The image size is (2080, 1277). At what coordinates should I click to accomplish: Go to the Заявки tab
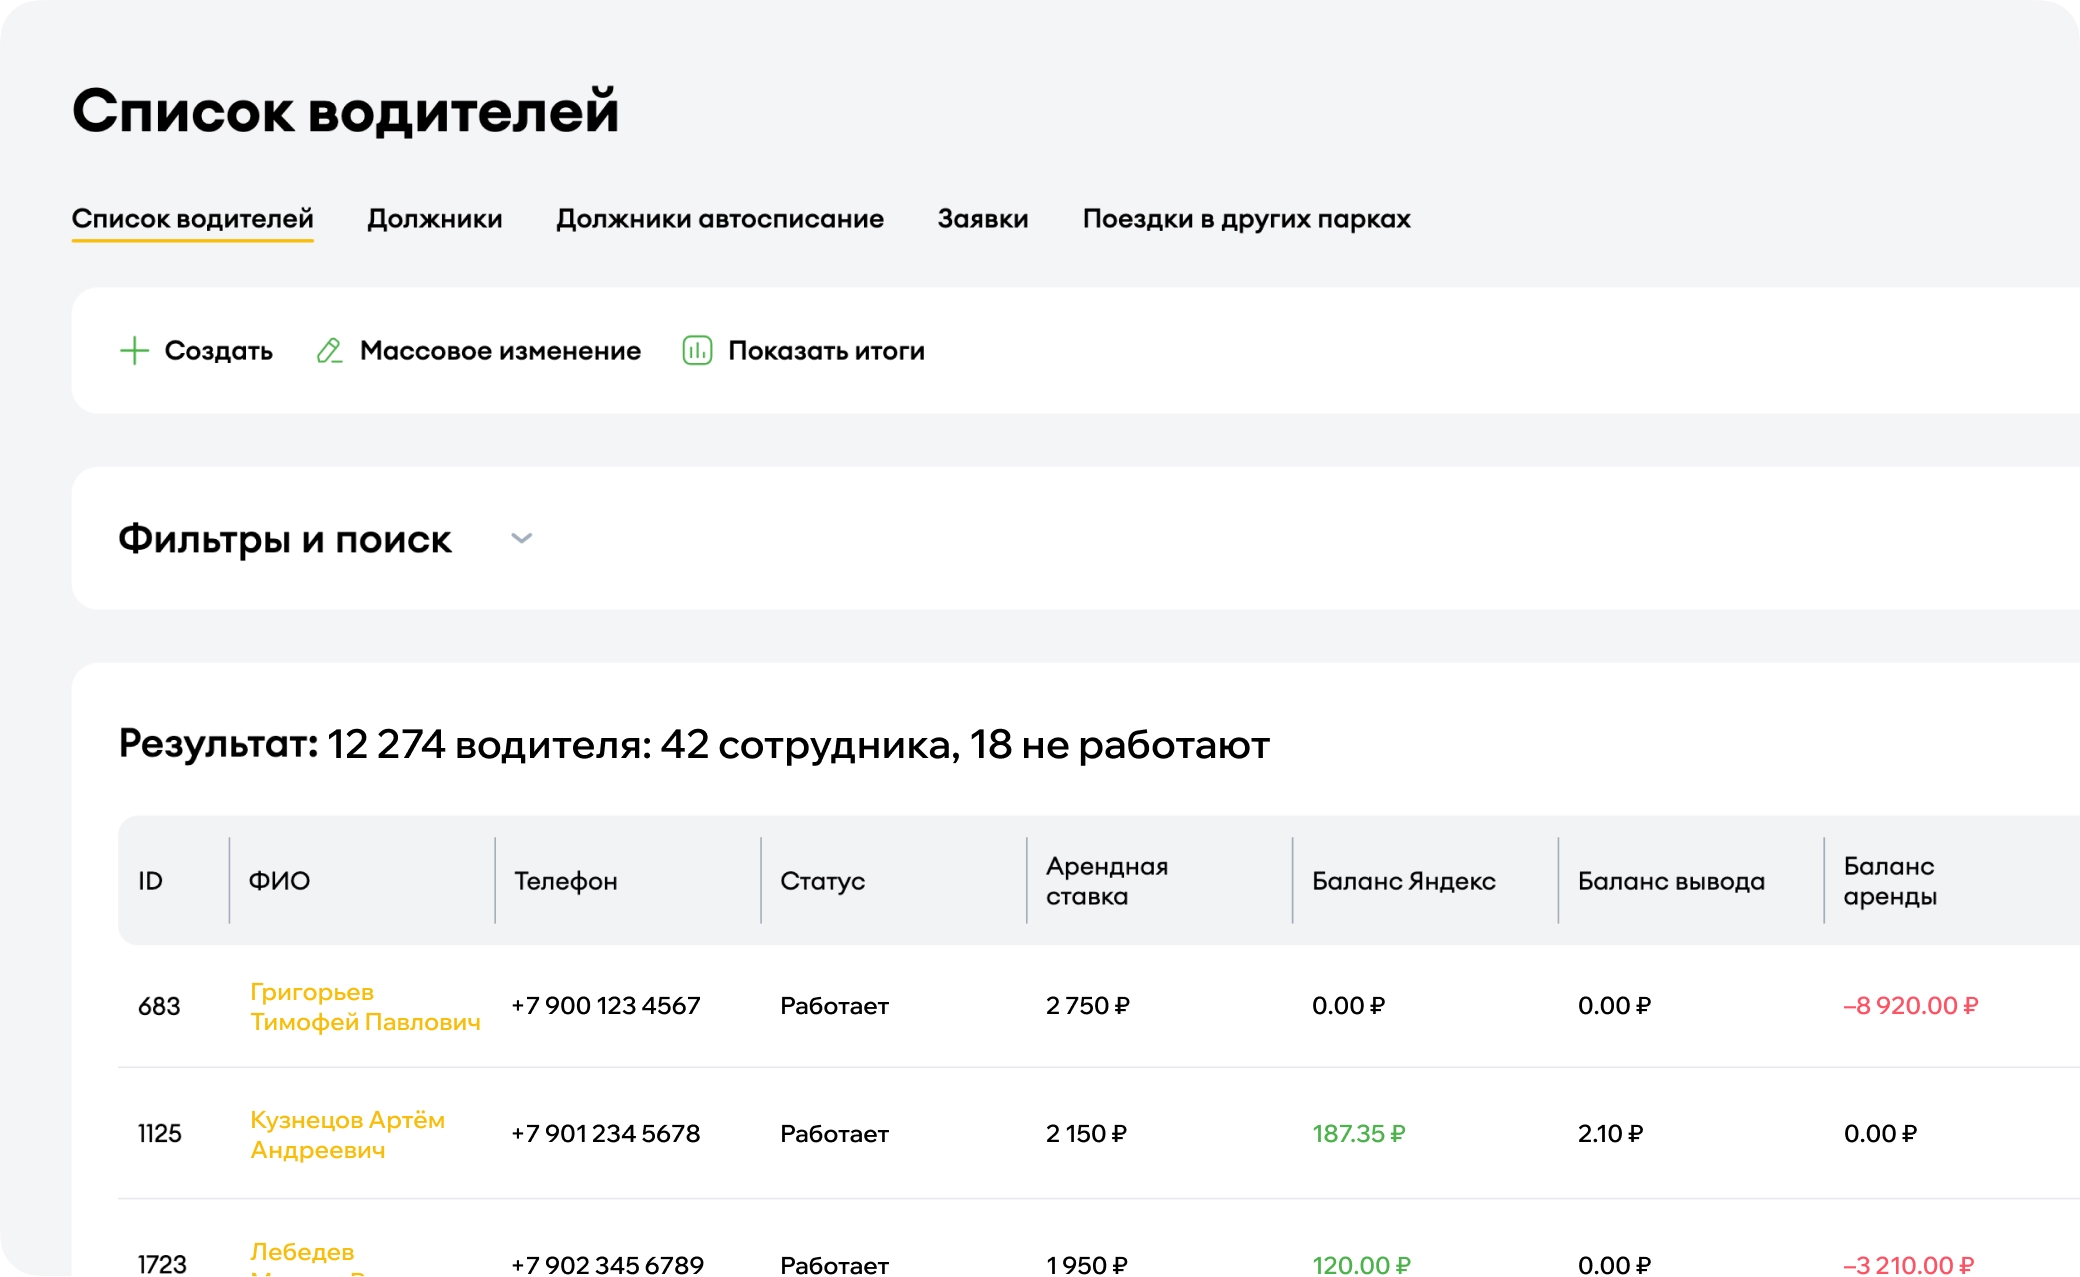tap(982, 219)
